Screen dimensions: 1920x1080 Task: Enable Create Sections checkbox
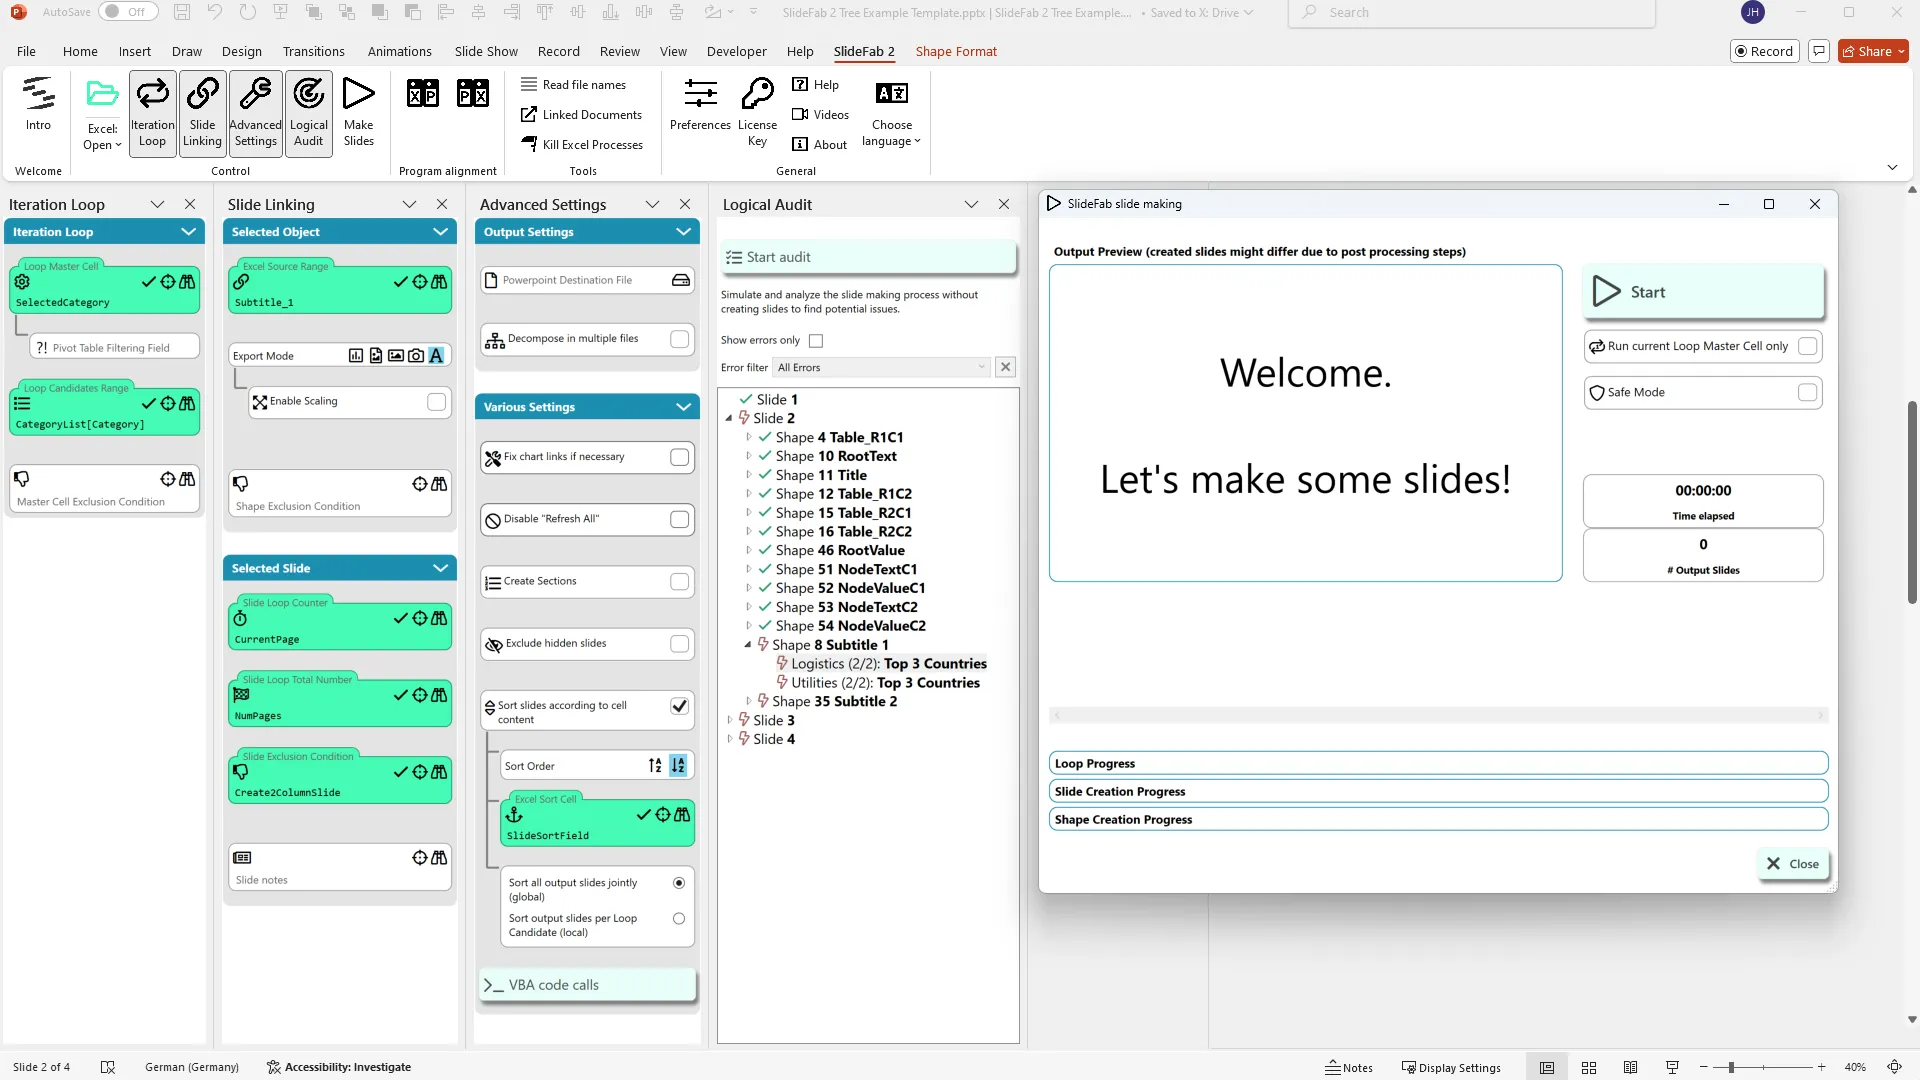[680, 581]
